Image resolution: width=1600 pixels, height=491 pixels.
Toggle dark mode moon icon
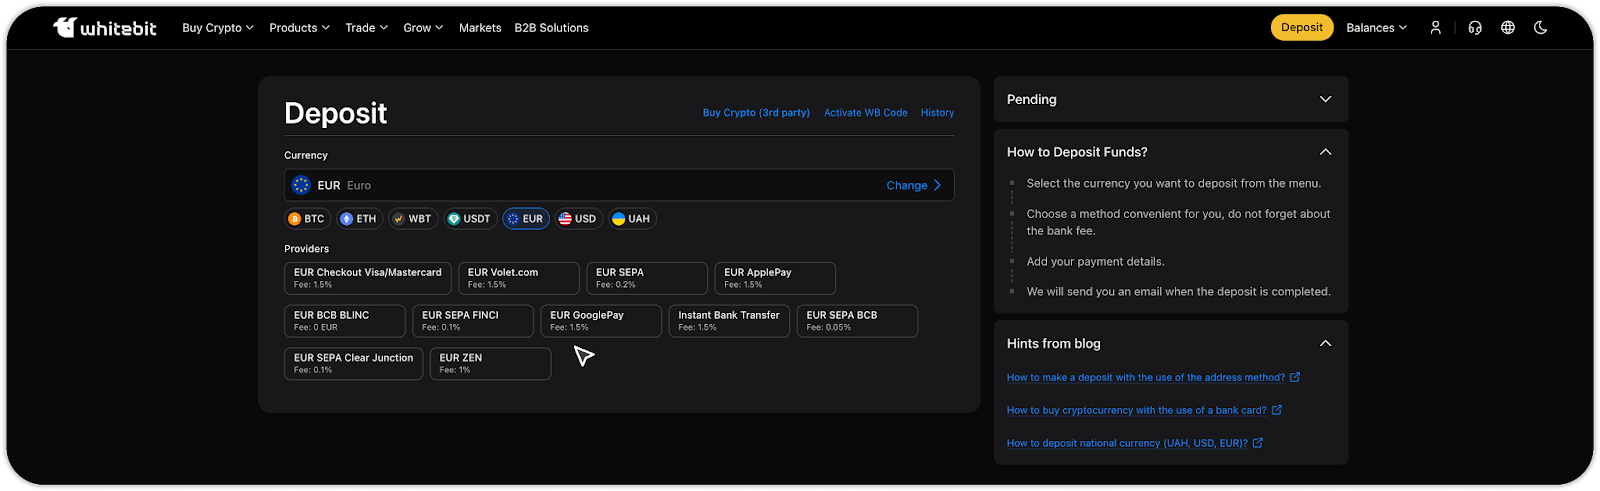(x=1540, y=28)
